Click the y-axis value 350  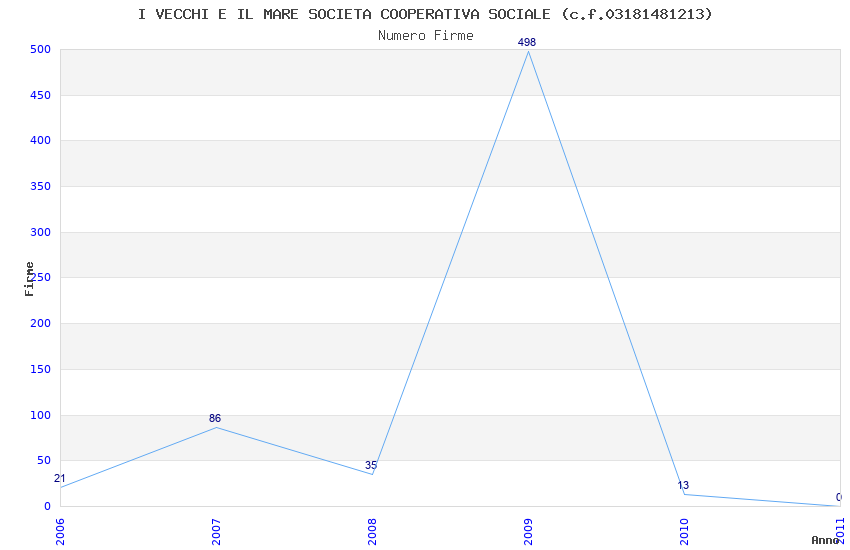pos(41,186)
